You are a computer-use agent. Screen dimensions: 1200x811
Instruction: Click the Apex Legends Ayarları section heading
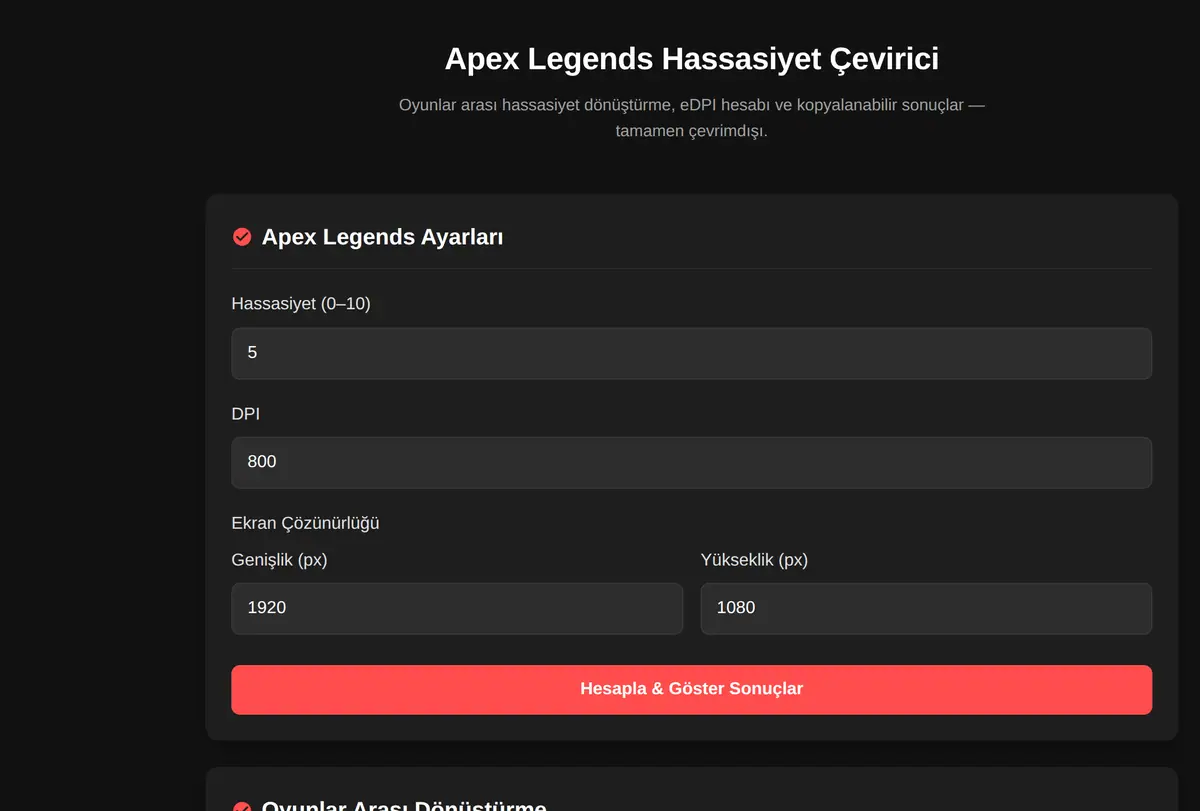pos(382,237)
